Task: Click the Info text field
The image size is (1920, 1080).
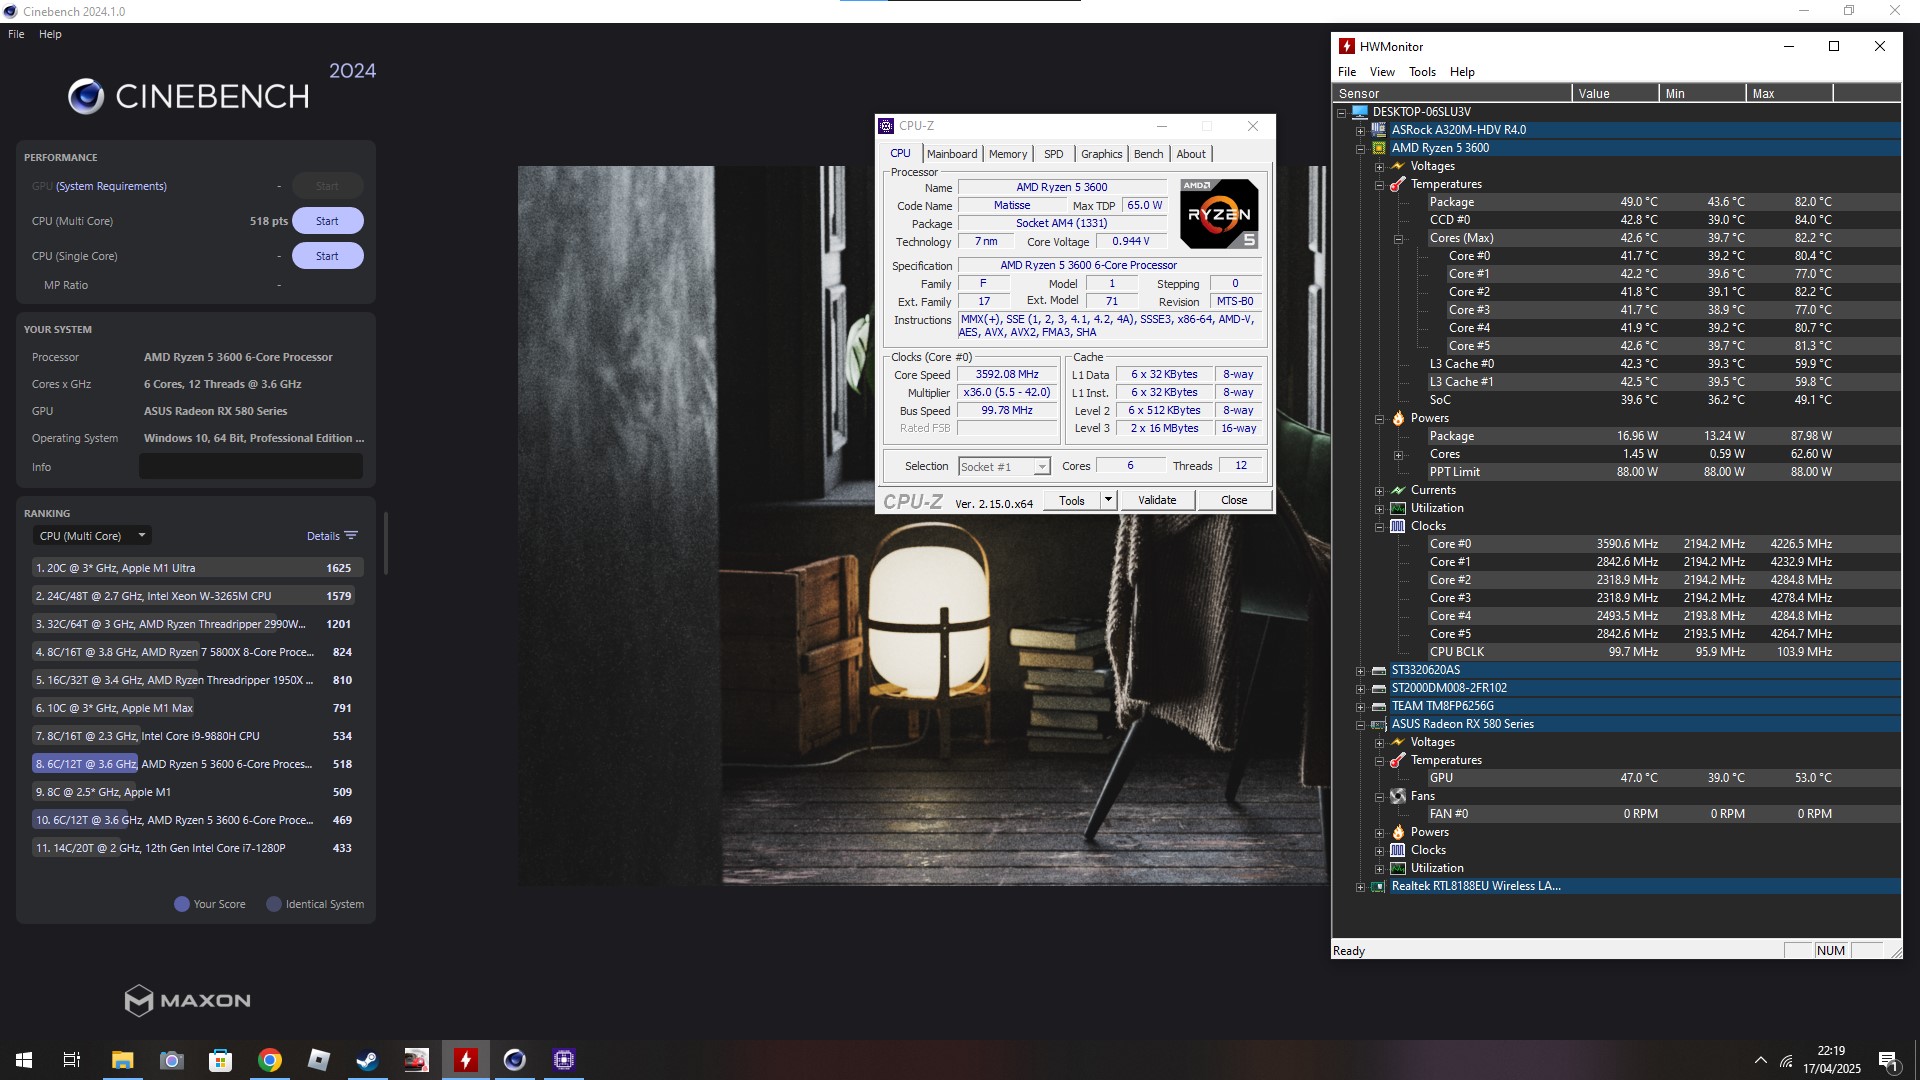Action: click(250, 467)
